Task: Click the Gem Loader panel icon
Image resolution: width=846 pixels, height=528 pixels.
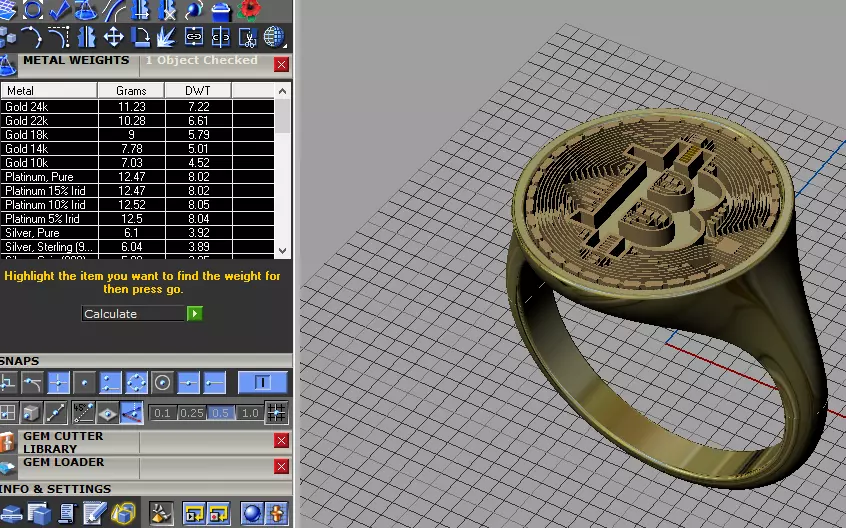Action: coord(8,467)
